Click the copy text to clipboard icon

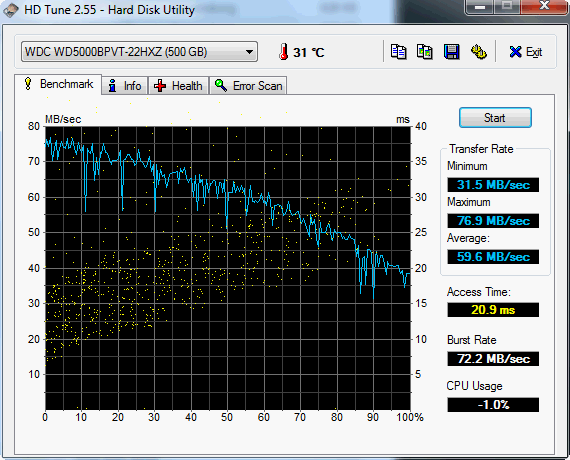click(x=398, y=52)
